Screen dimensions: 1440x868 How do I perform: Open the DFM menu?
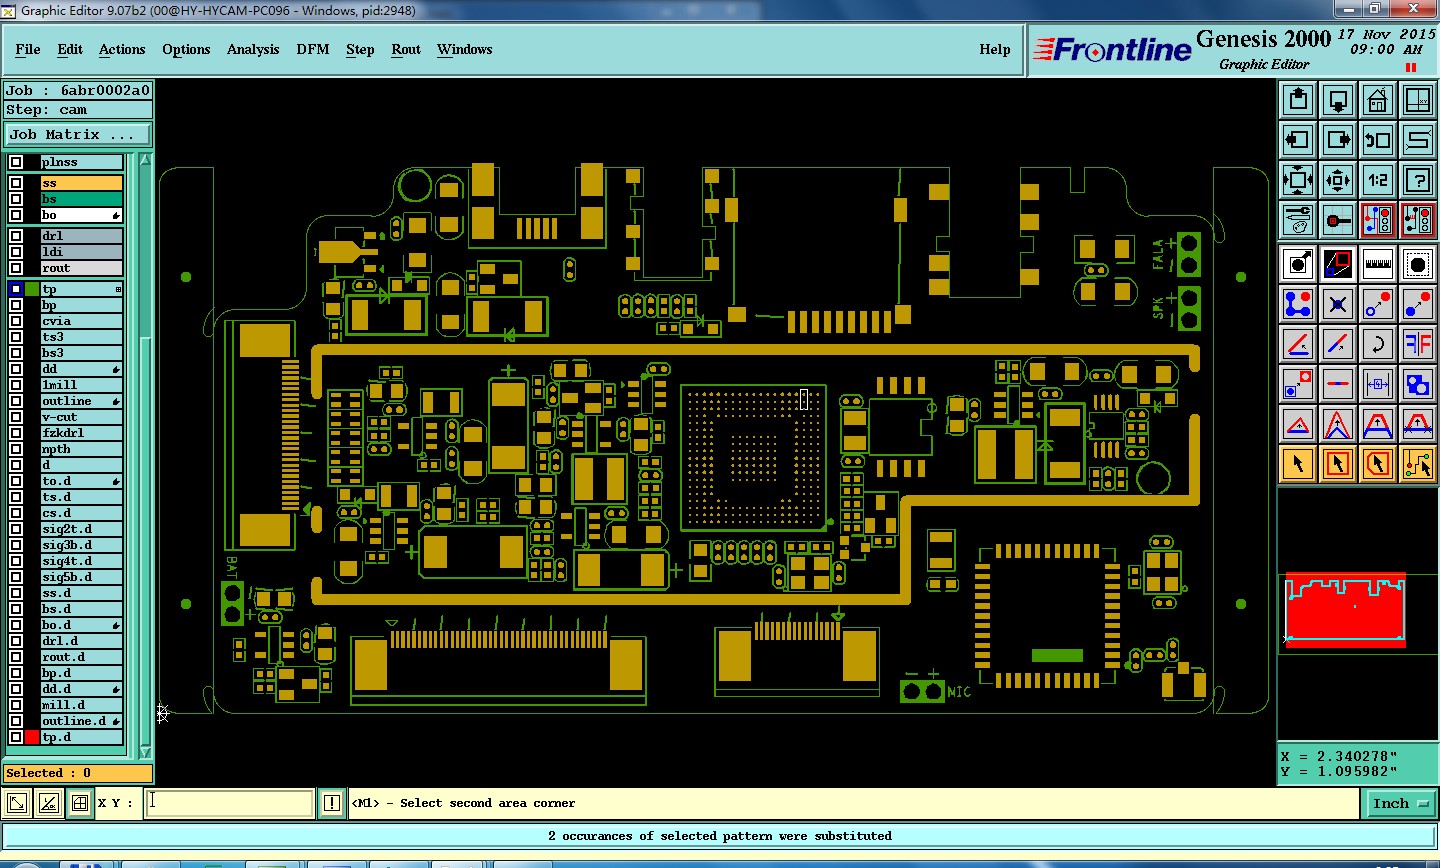pos(313,49)
